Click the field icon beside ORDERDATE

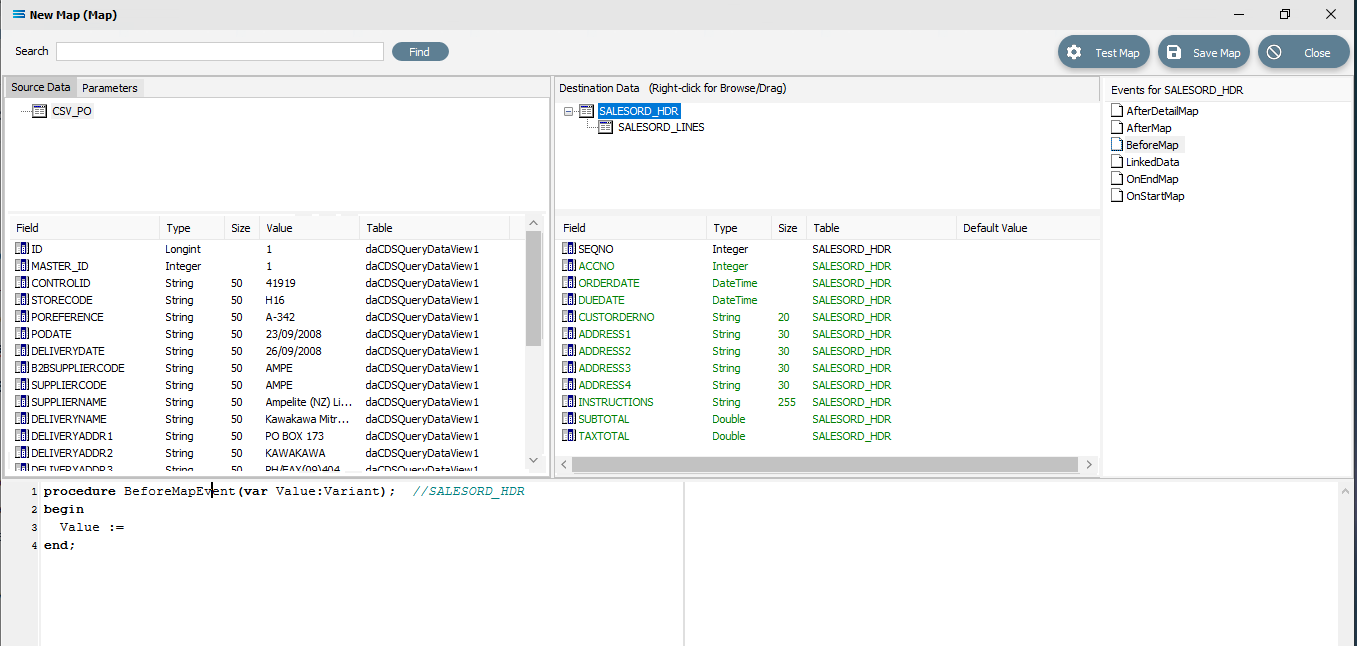[x=569, y=283]
